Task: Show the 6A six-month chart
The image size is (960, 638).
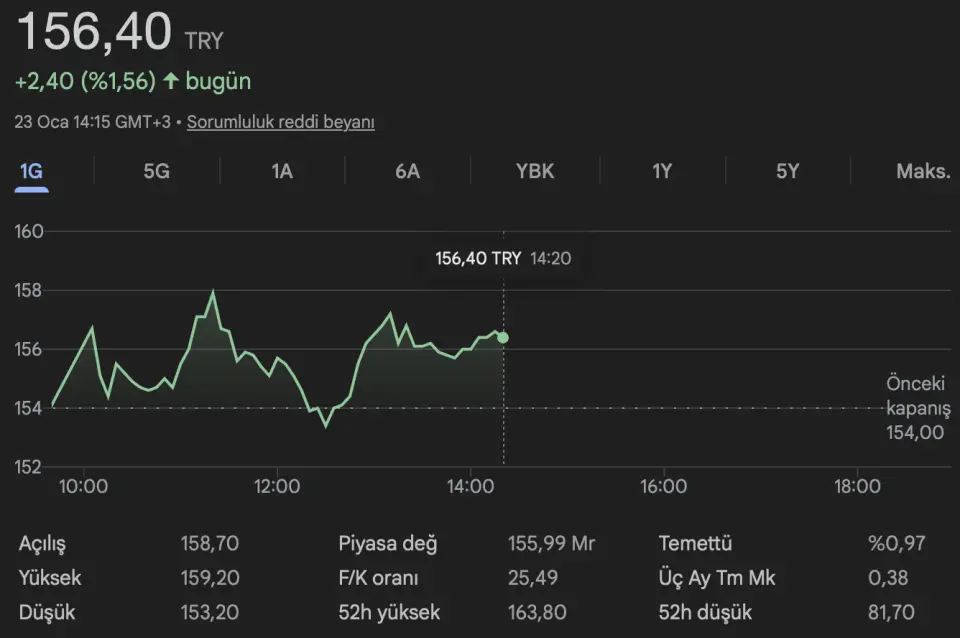Action: (407, 171)
